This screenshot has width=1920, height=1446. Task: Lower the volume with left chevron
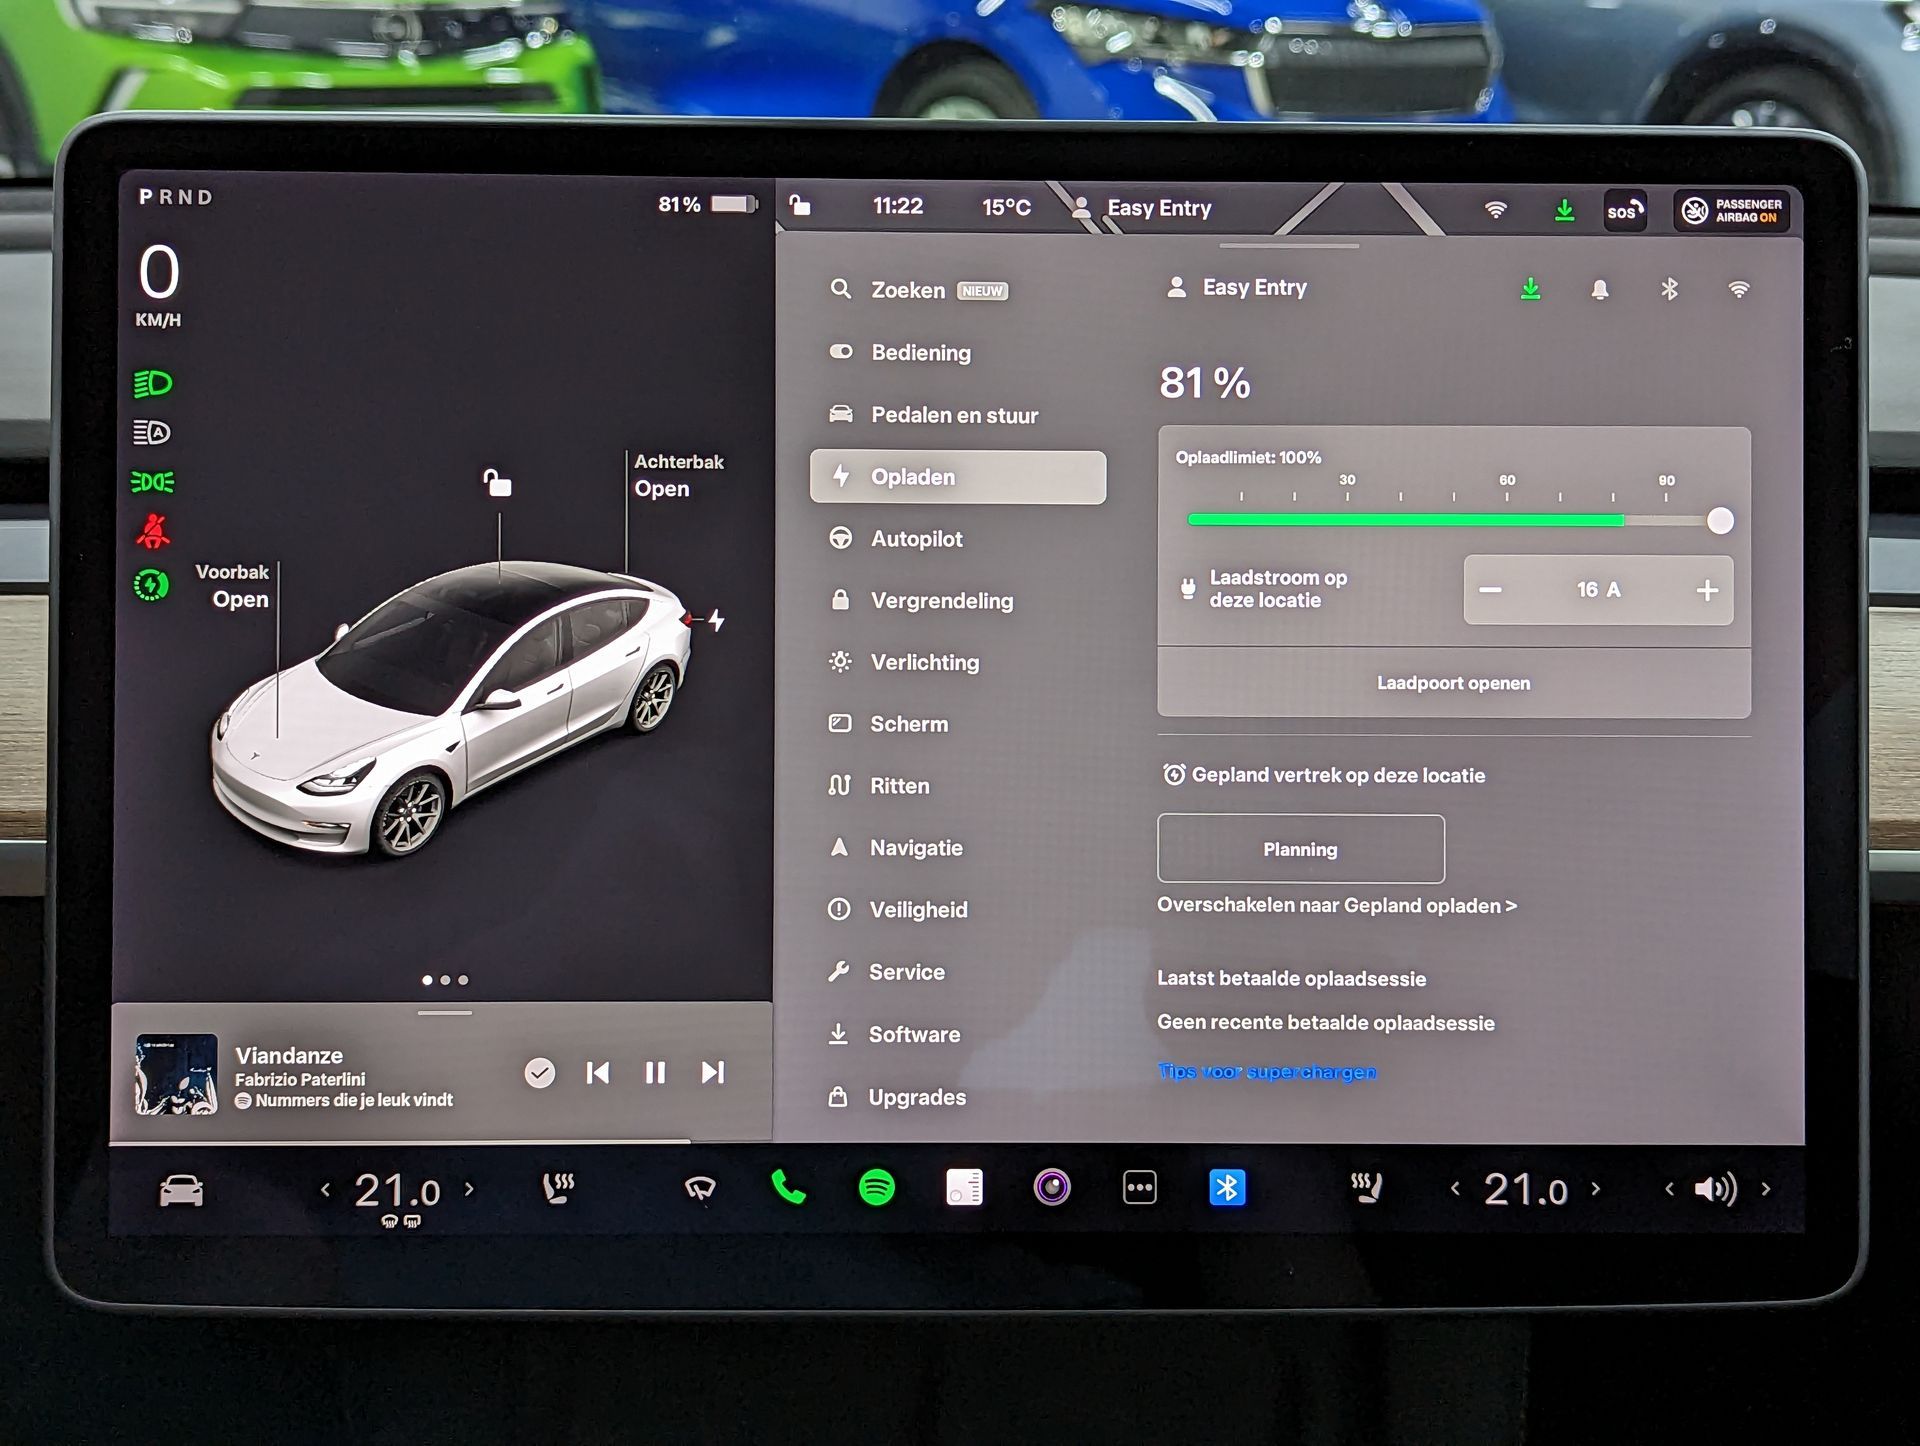pos(1669,1189)
